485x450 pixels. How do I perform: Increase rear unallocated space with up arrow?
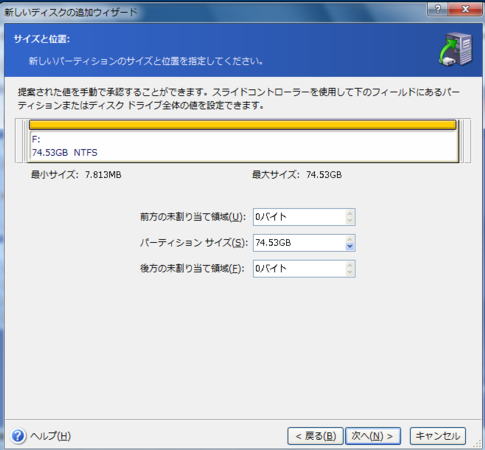[x=349, y=265]
